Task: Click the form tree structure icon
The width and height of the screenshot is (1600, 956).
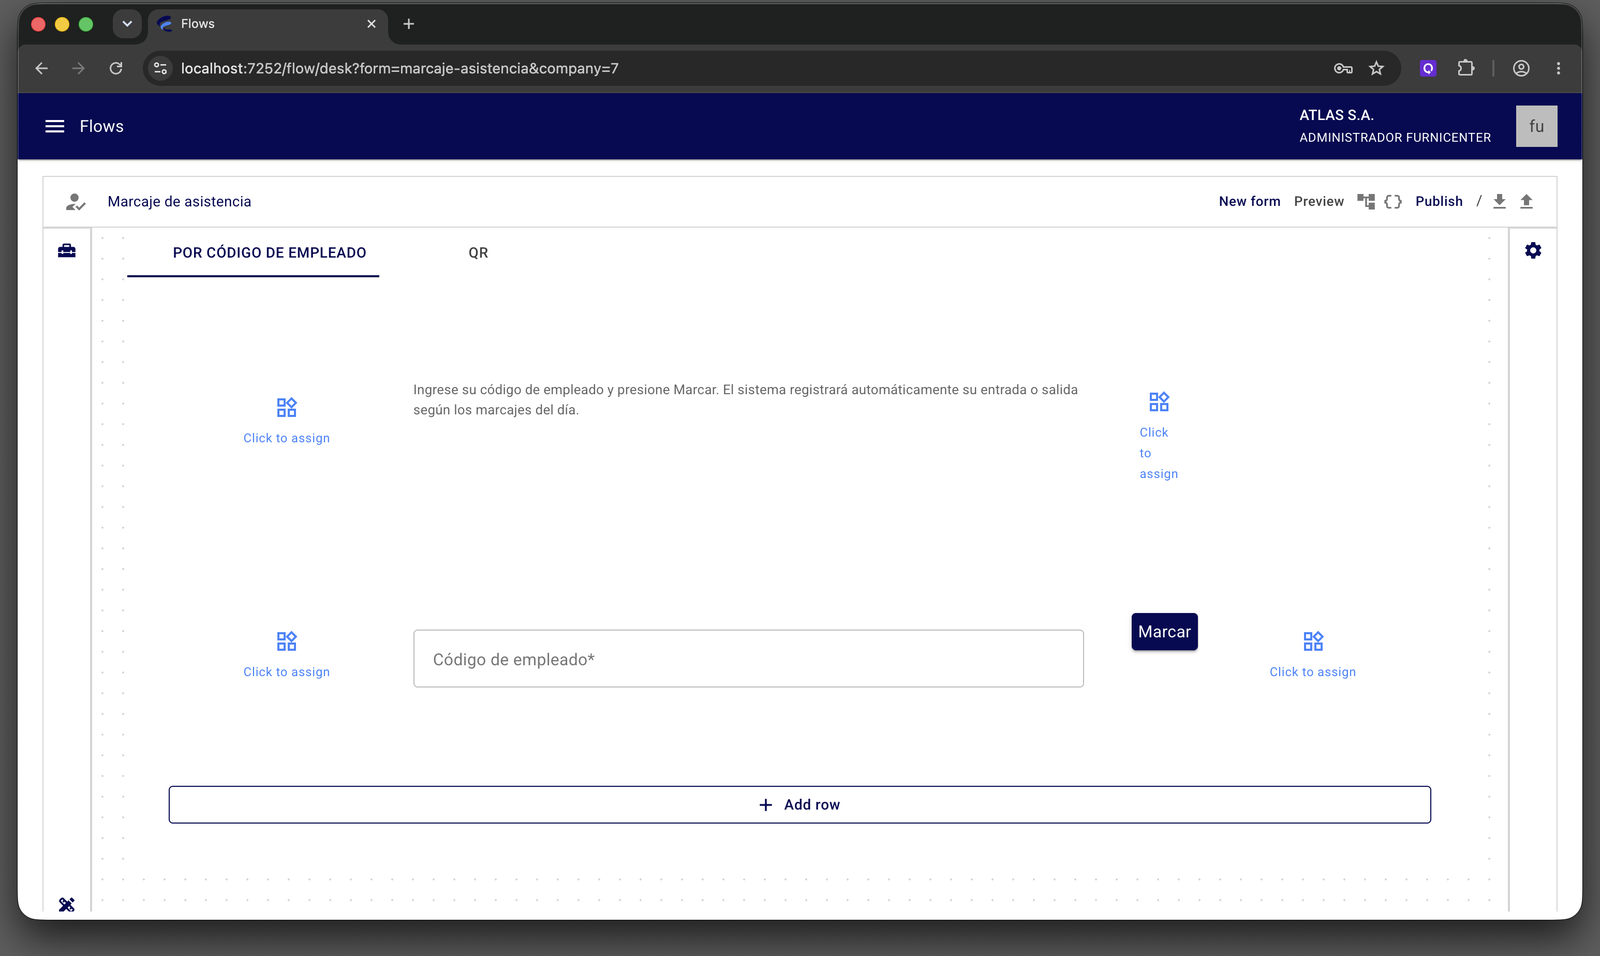Action: tap(1366, 201)
